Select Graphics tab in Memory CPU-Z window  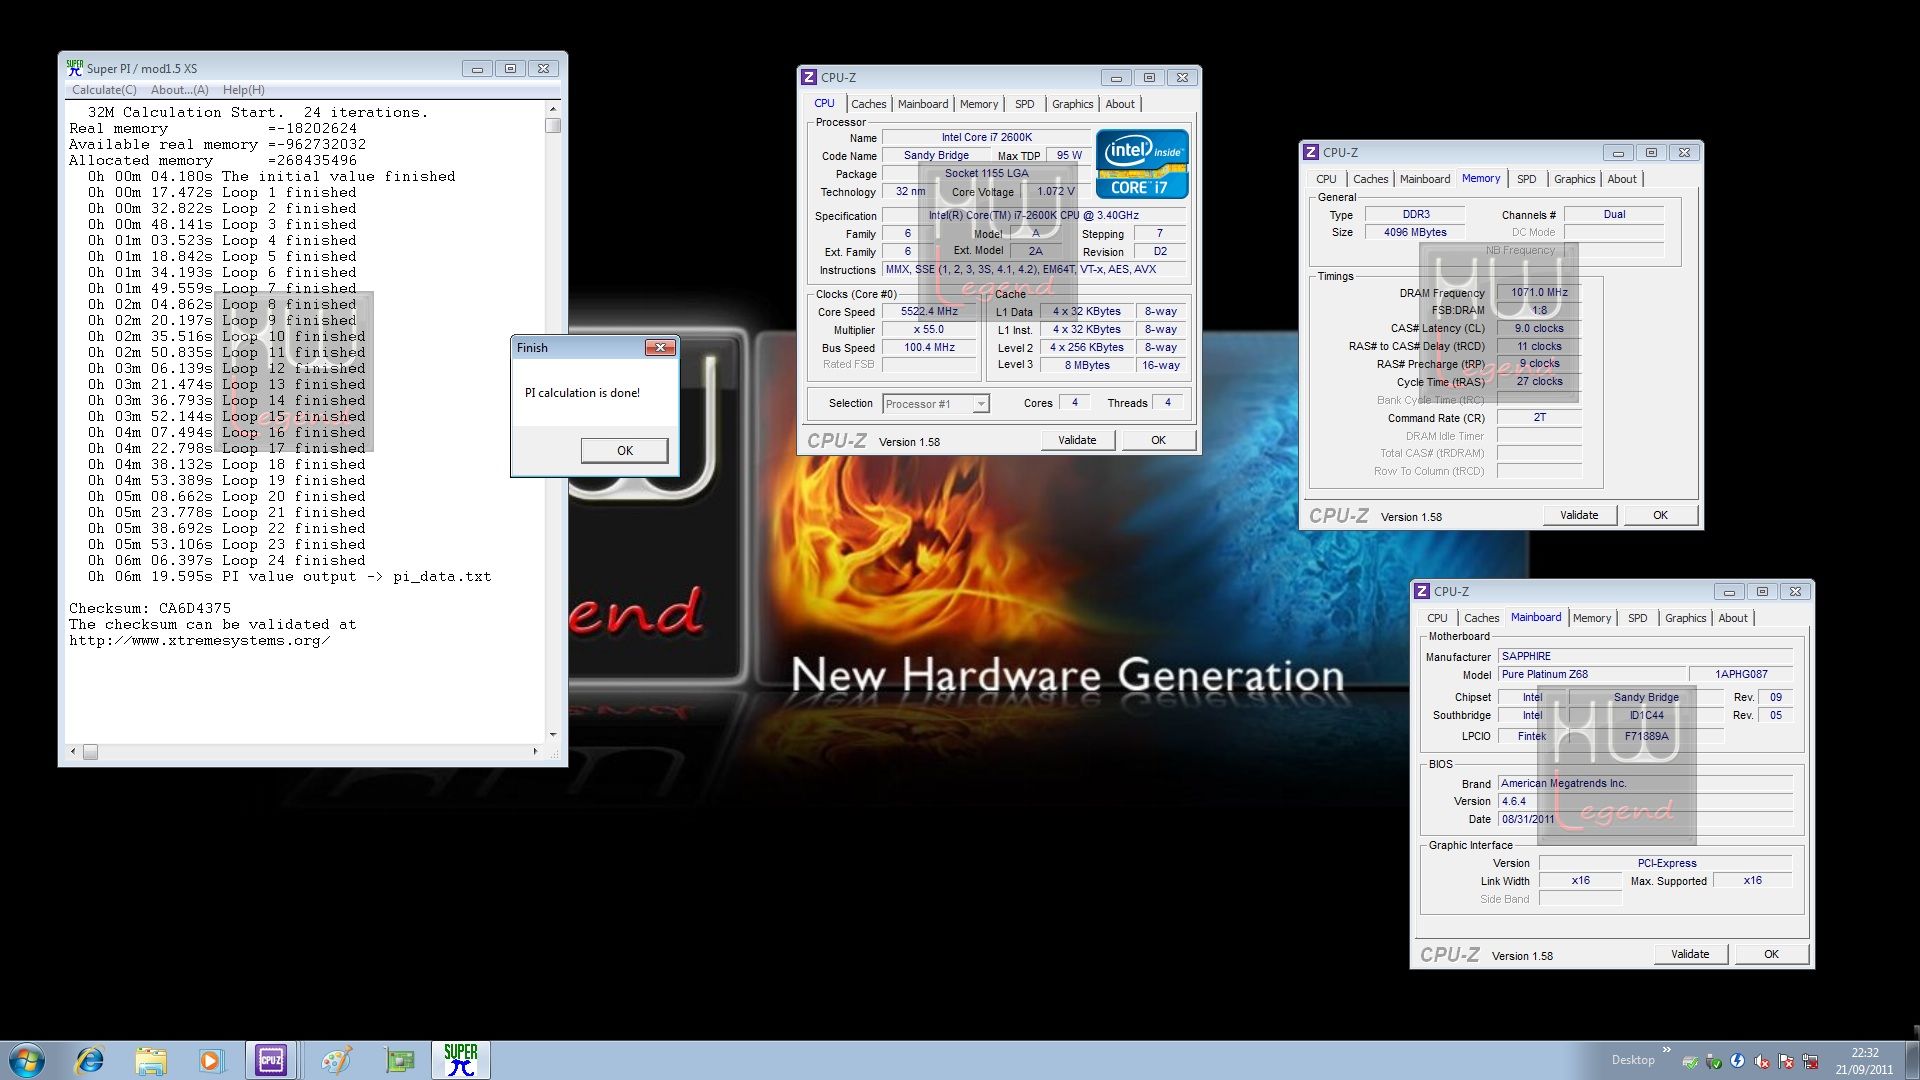coord(1574,179)
